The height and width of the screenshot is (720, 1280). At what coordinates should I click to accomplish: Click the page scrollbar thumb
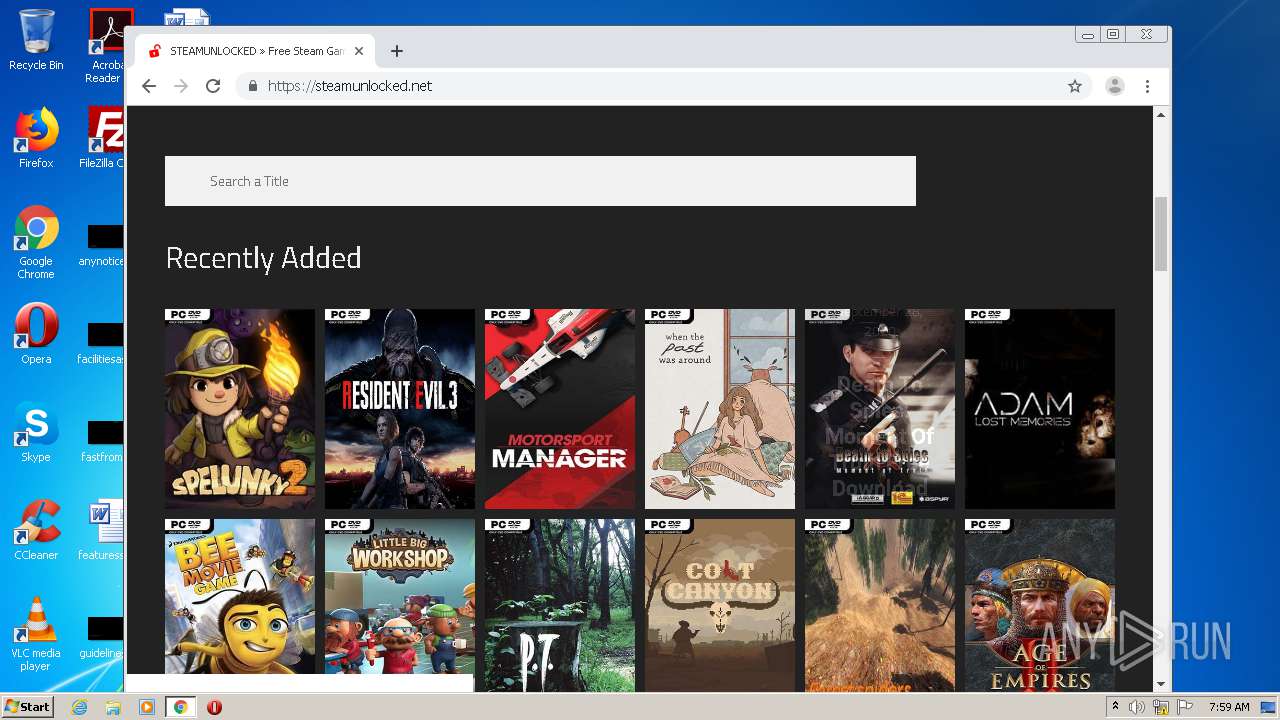(x=1161, y=234)
